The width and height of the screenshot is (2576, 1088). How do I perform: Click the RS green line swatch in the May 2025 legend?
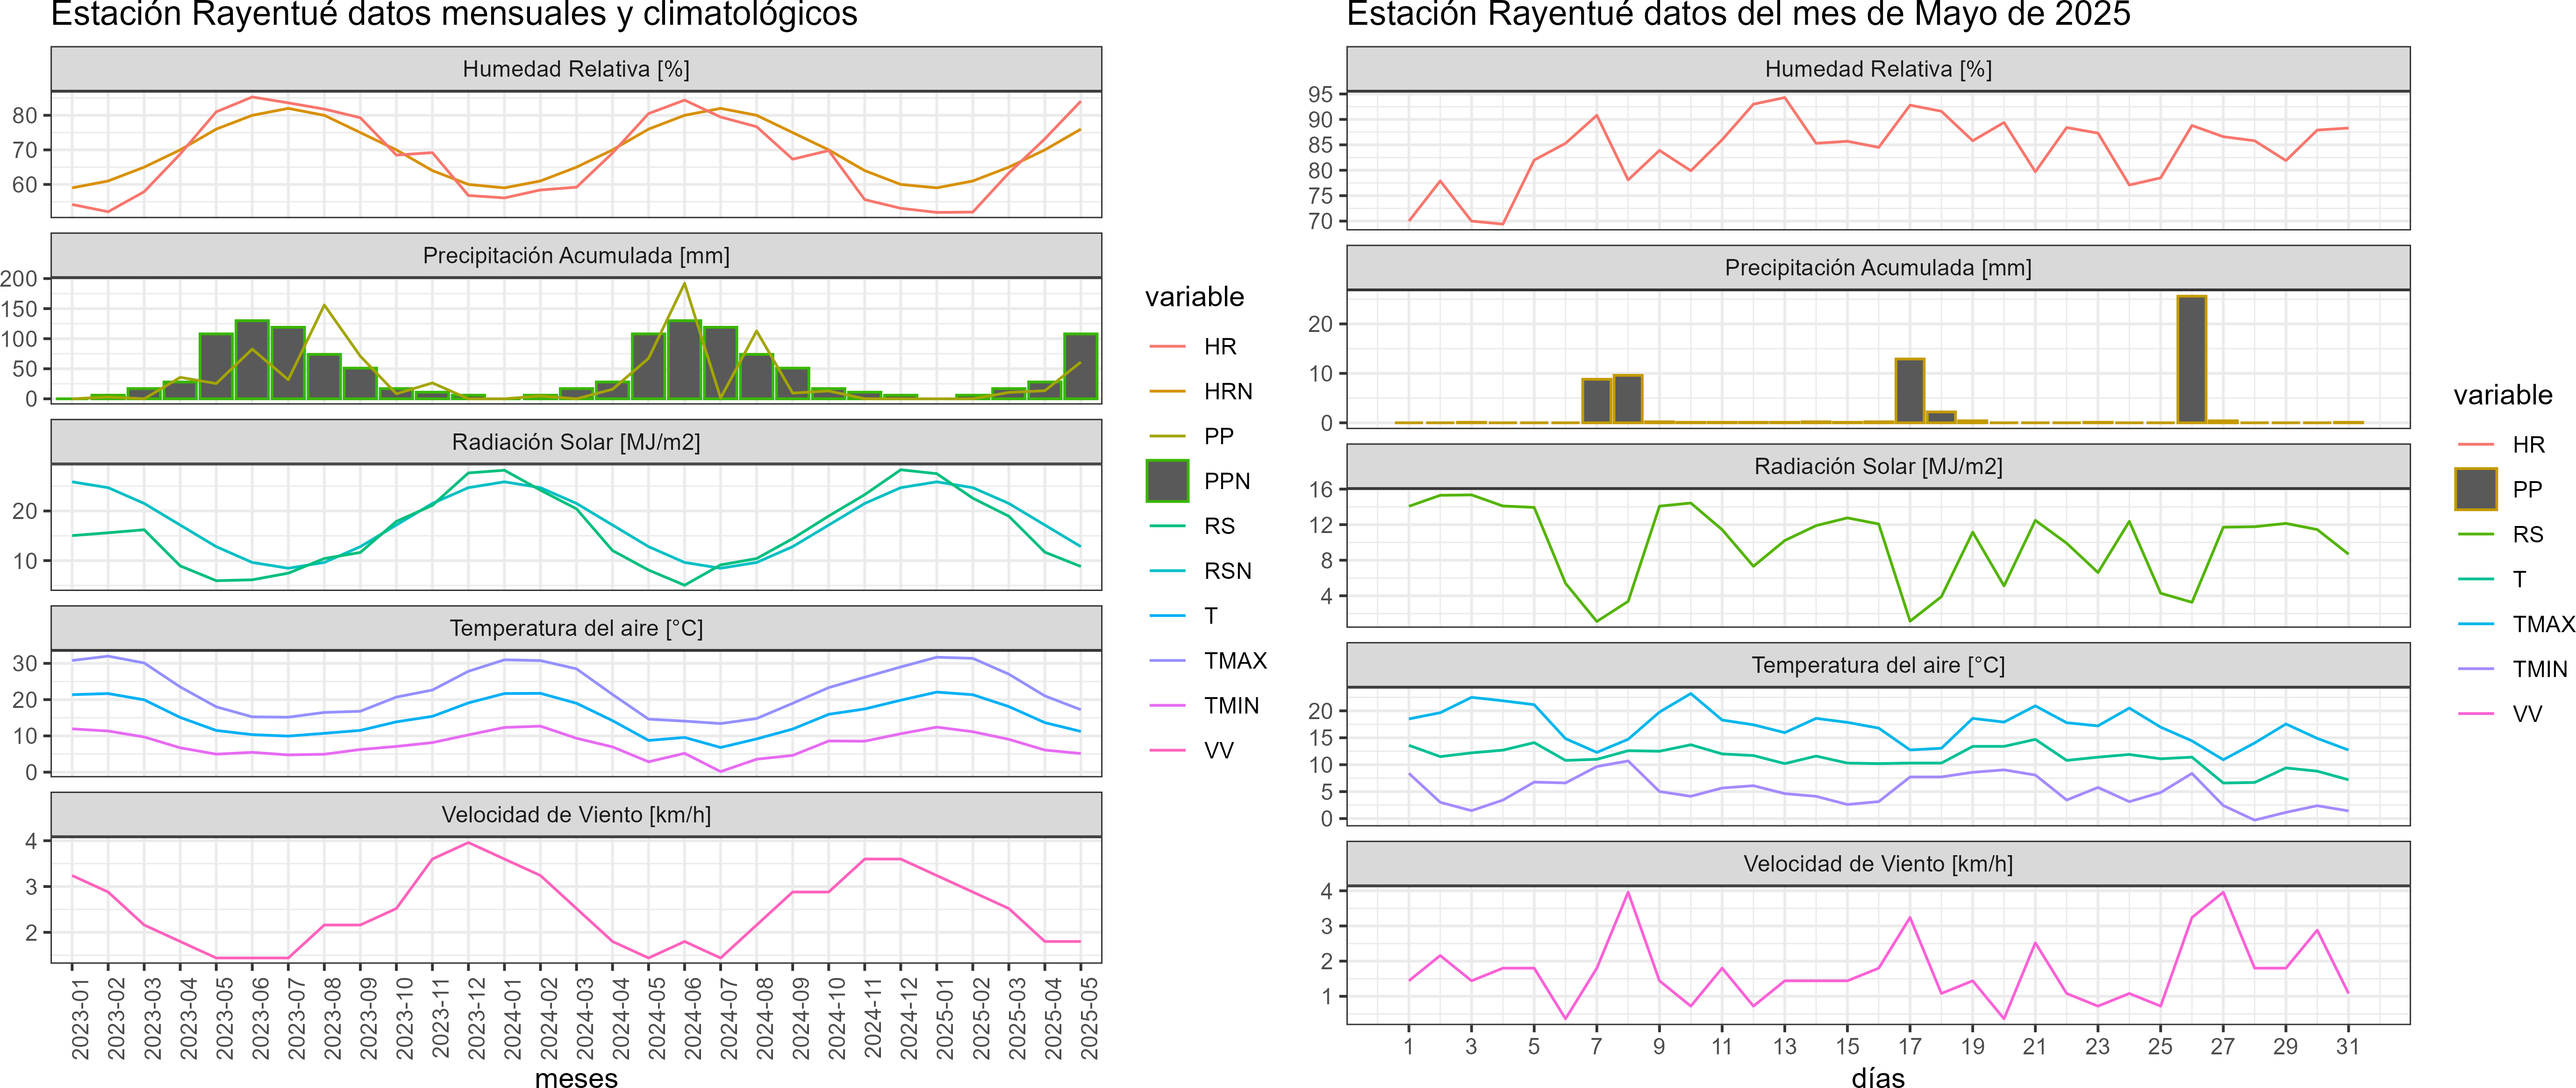pyautogui.click(x=2476, y=535)
